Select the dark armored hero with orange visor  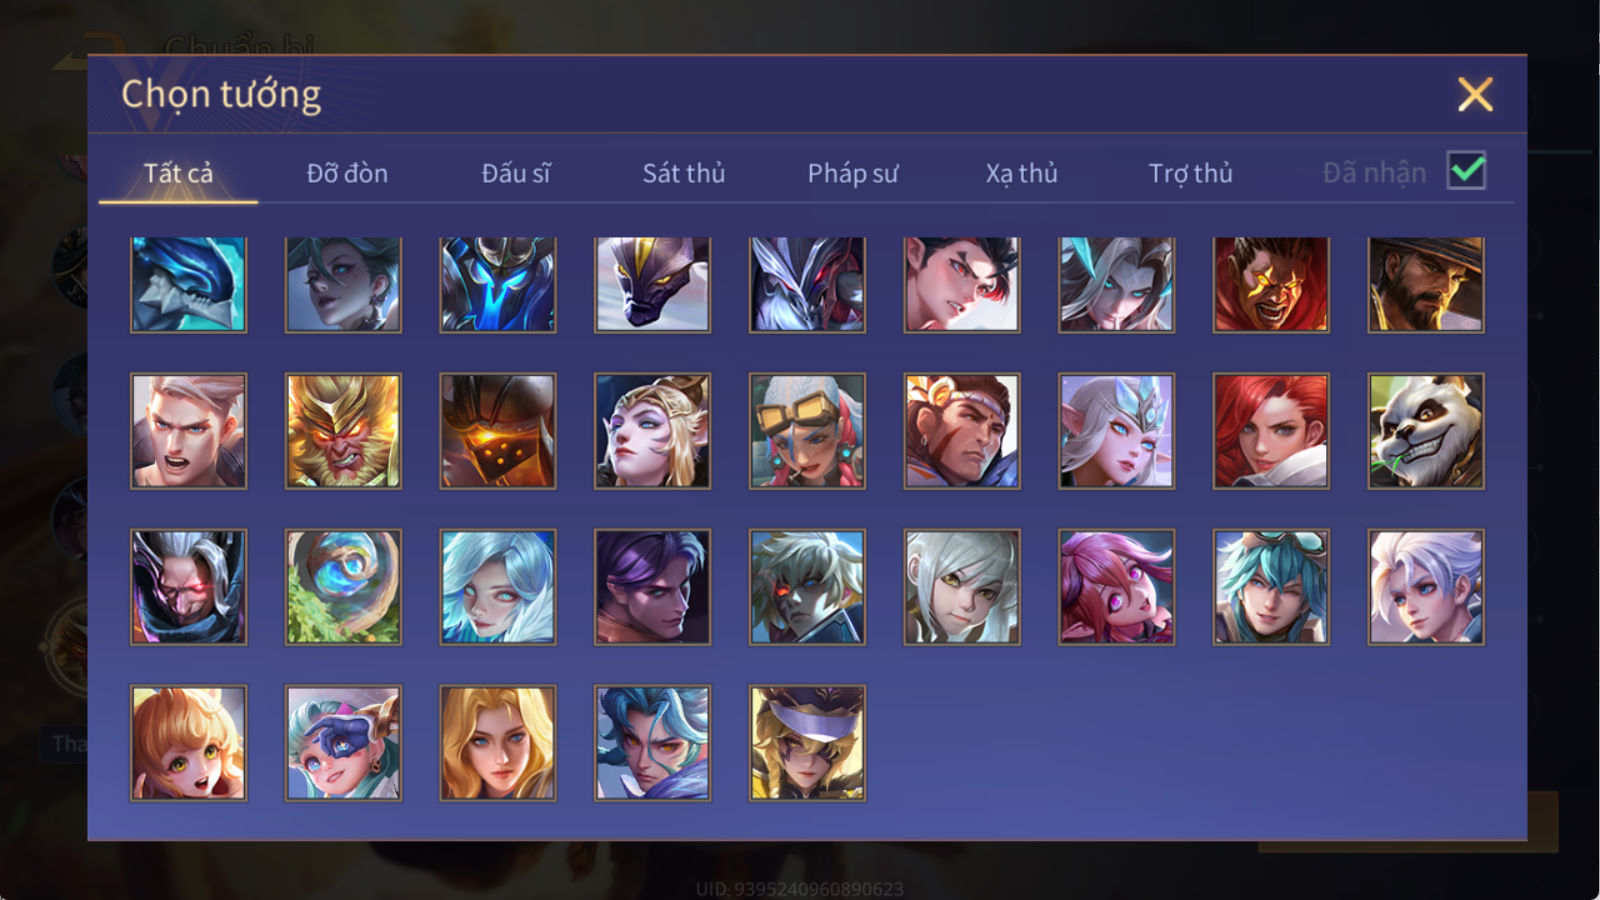(x=498, y=431)
